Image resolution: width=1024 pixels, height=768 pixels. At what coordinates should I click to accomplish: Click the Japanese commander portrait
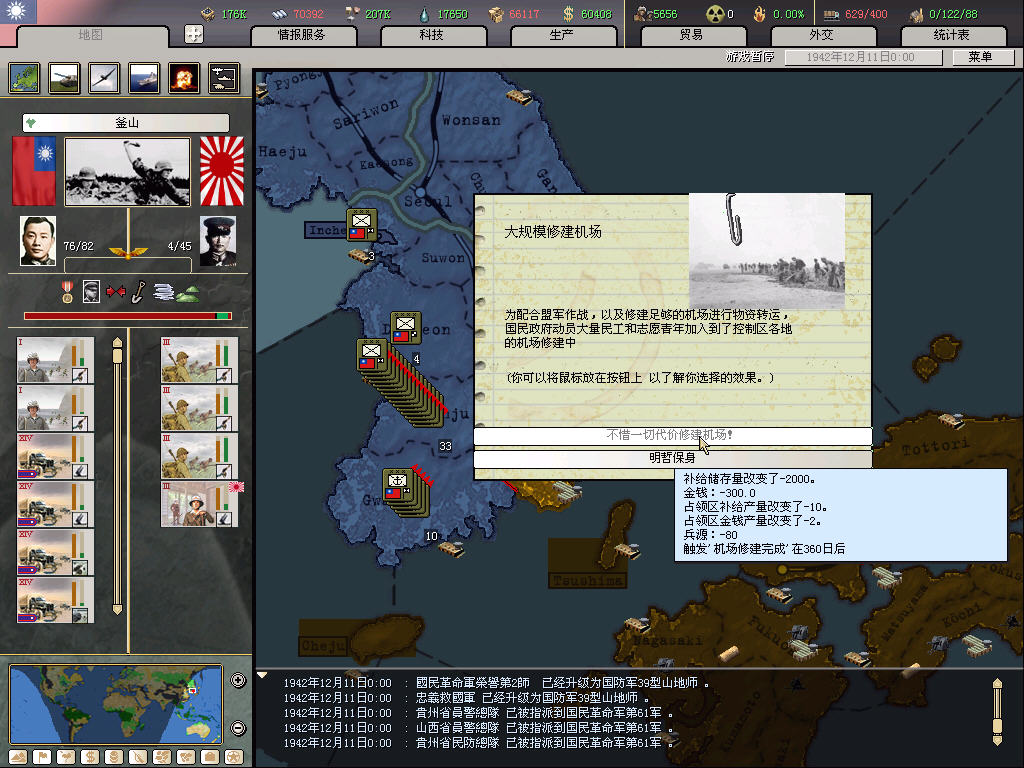tap(218, 241)
